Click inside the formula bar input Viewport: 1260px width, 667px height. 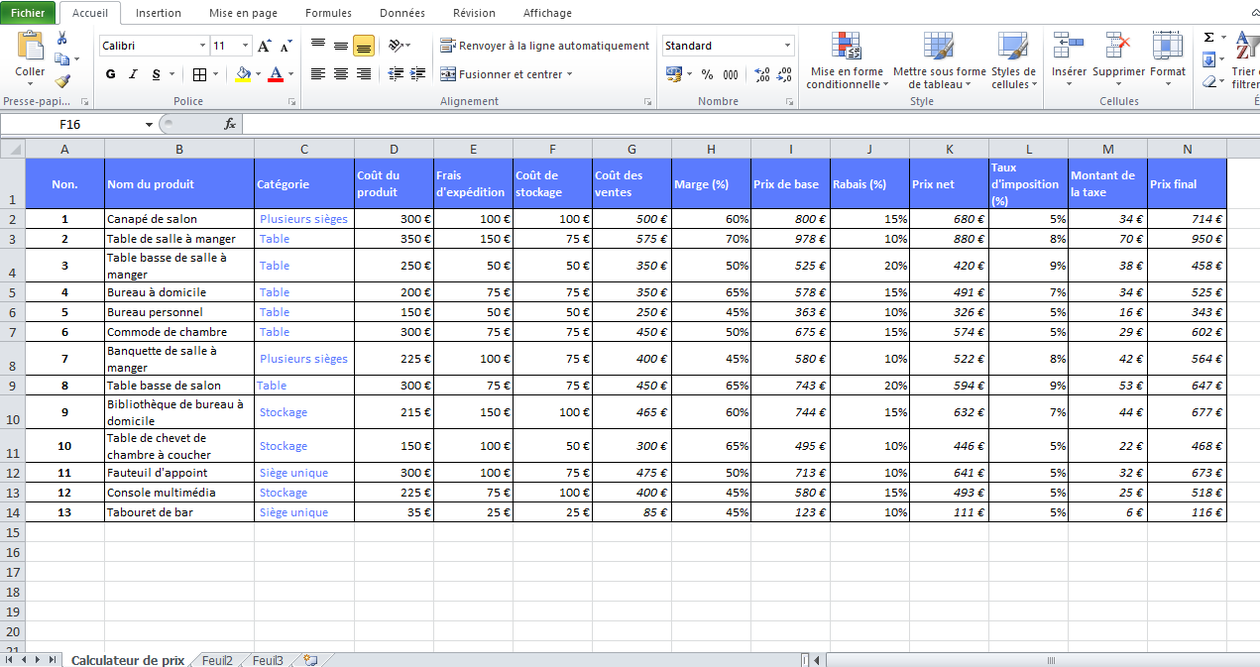pos(750,124)
